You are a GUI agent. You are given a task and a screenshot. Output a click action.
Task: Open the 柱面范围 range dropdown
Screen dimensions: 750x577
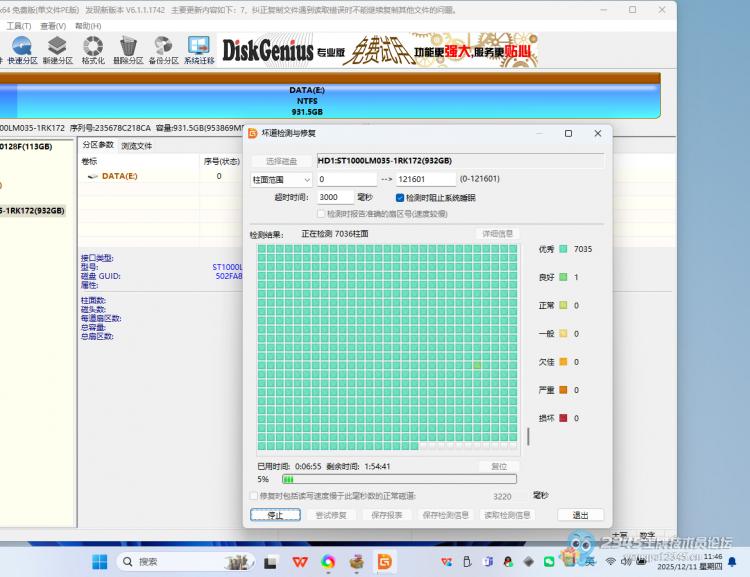click(x=281, y=179)
